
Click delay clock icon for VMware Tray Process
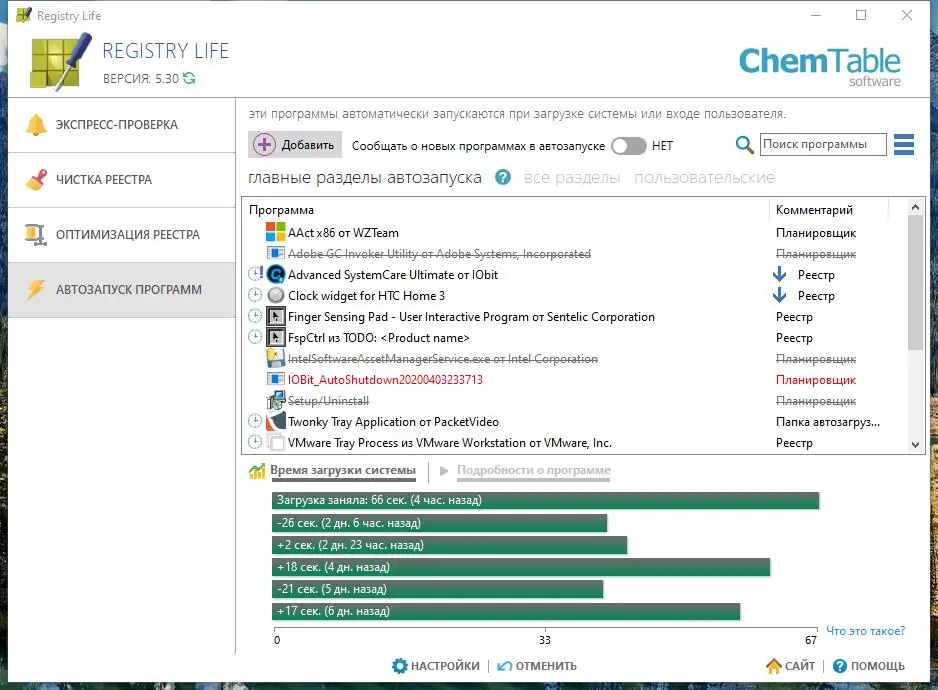(255, 442)
